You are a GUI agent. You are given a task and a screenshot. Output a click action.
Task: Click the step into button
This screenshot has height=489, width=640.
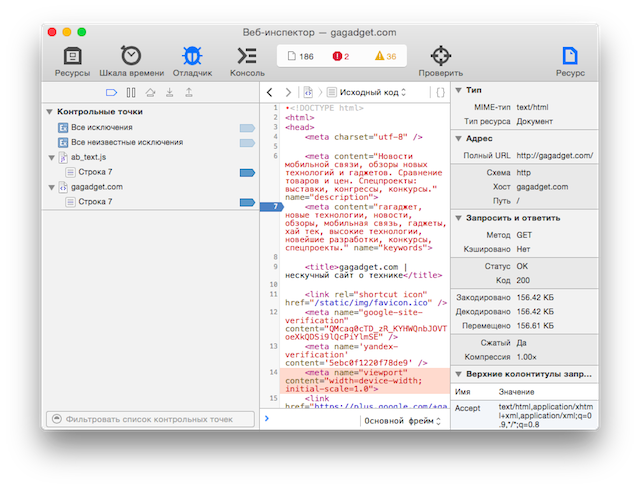click(x=169, y=93)
